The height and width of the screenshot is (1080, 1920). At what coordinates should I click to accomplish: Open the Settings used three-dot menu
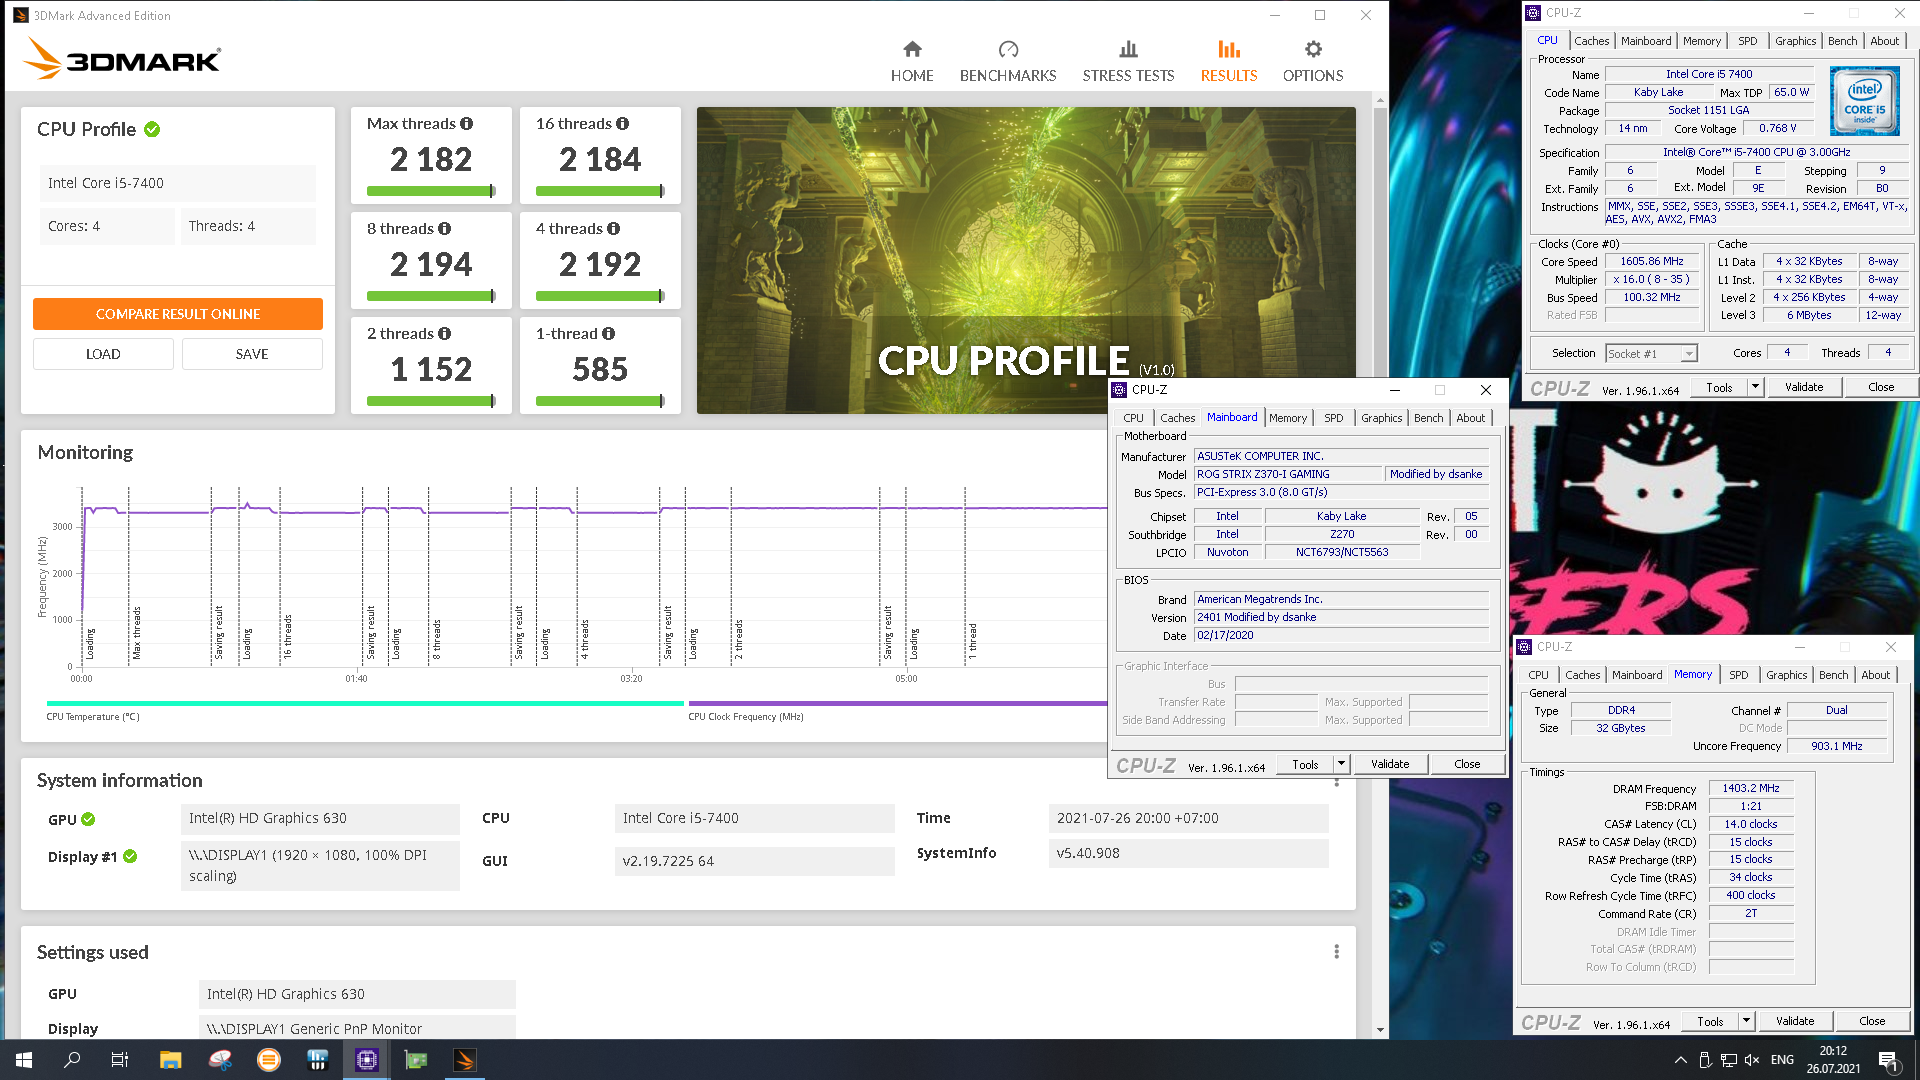tap(1336, 952)
